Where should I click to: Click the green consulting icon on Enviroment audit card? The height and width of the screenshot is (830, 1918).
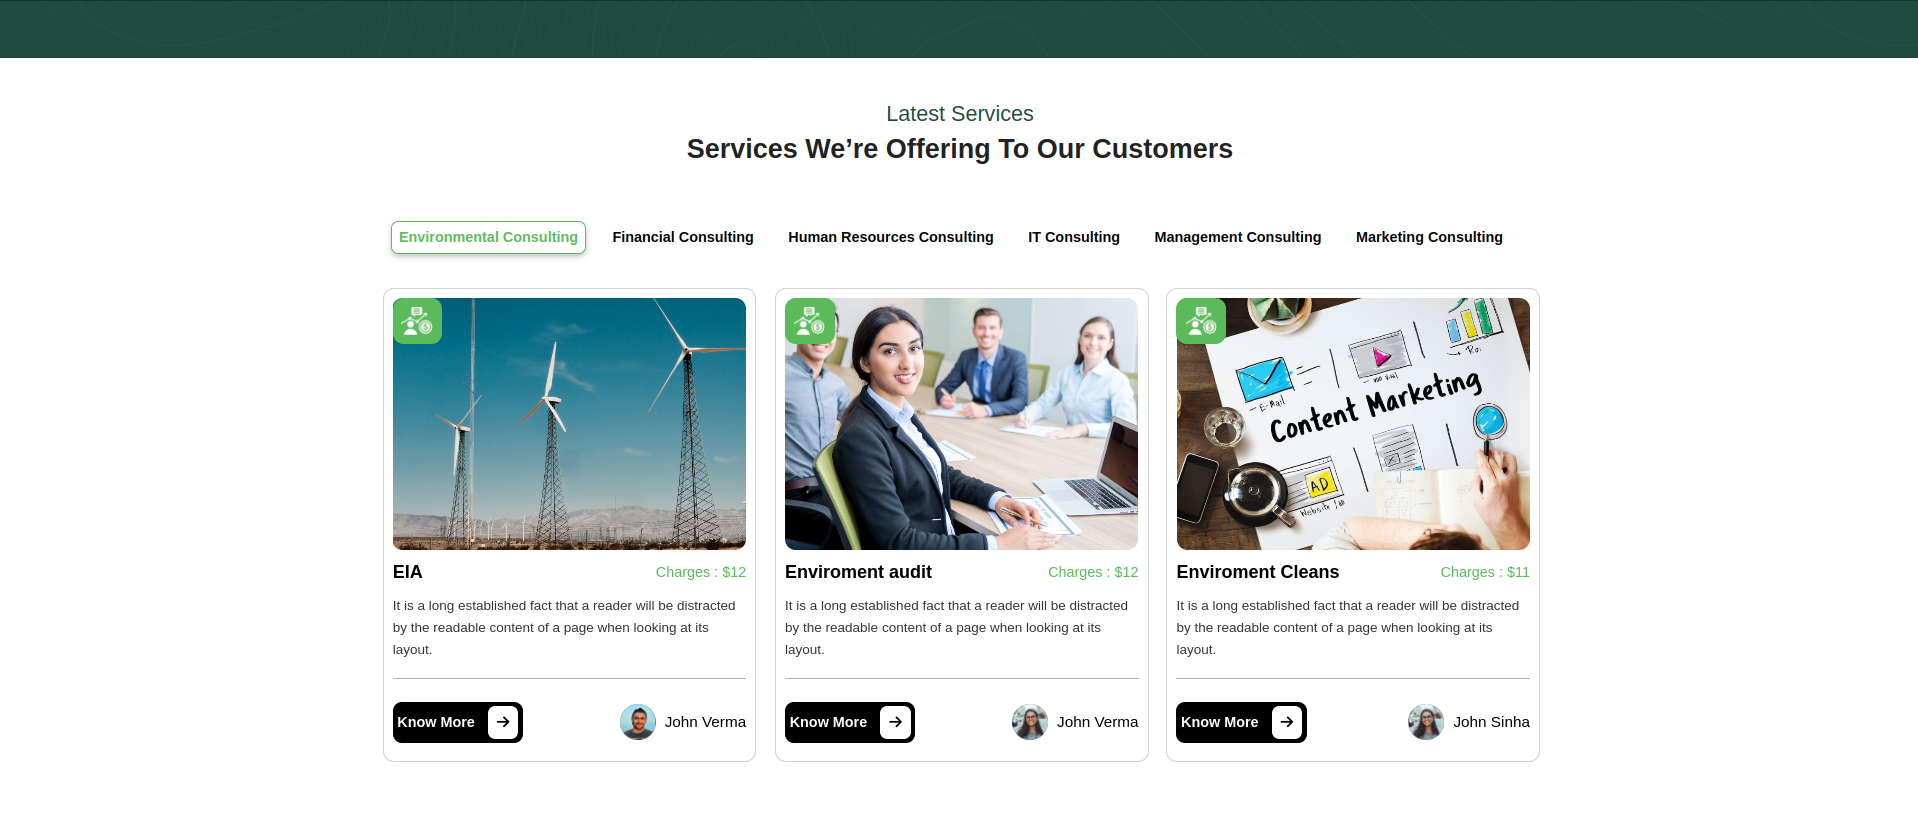click(x=809, y=321)
